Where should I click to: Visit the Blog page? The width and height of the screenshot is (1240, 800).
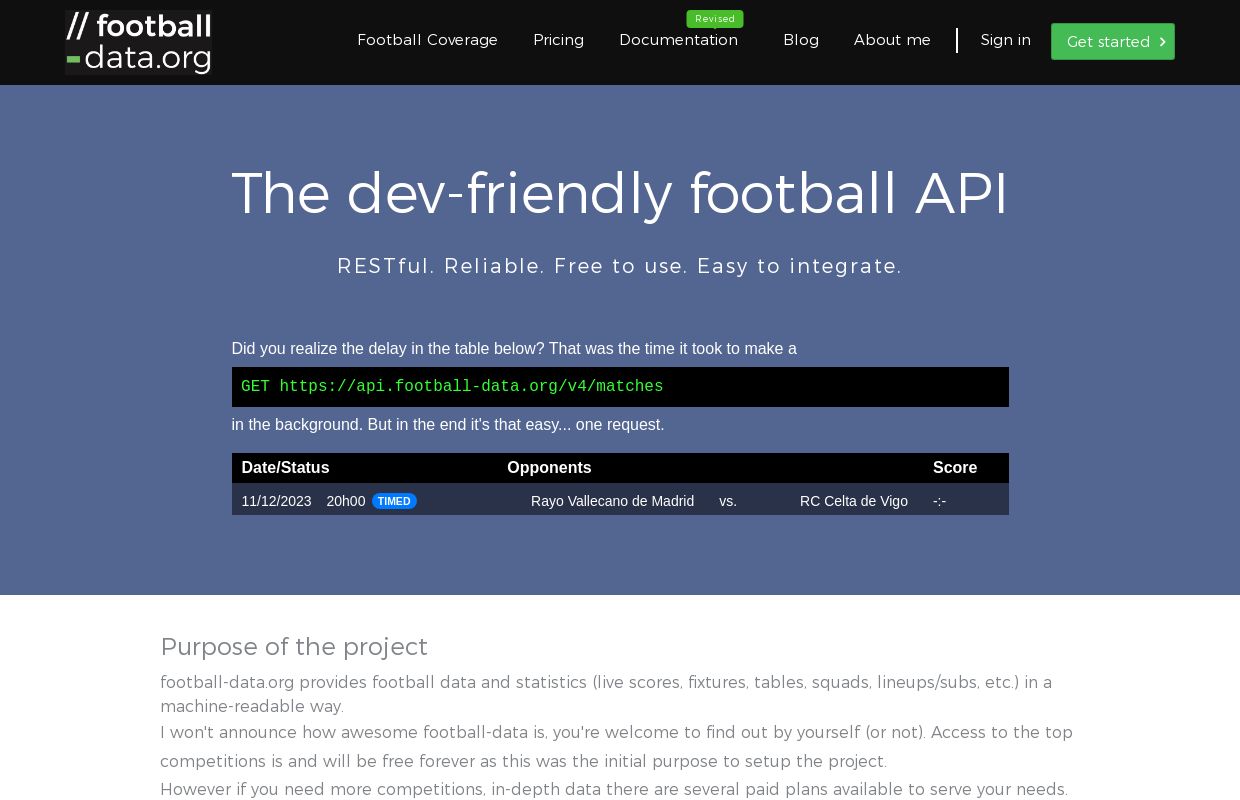coord(801,40)
